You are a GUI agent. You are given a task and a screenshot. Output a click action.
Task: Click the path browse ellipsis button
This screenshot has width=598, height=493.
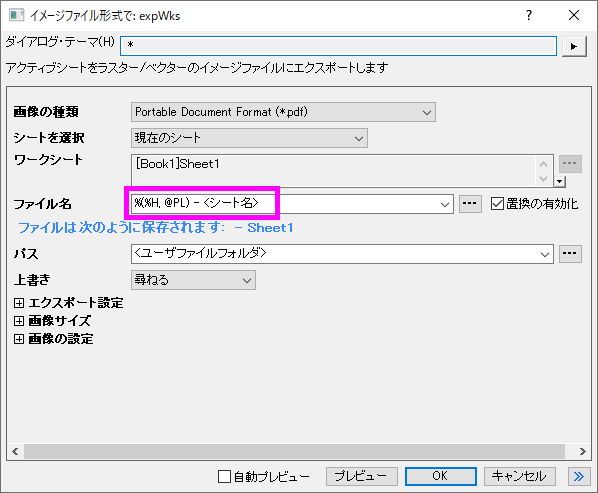pyautogui.click(x=570, y=254)
